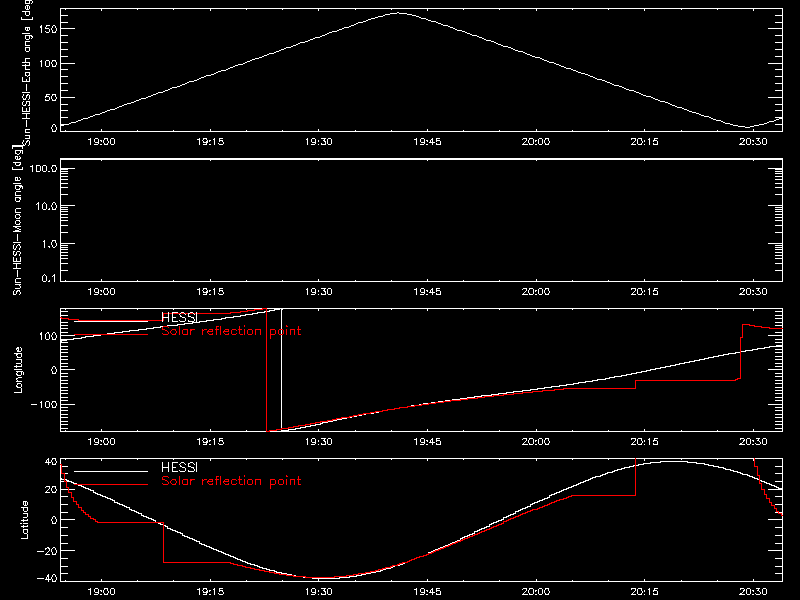Click the 0 tick on Longitude axis

click(55, 370)
